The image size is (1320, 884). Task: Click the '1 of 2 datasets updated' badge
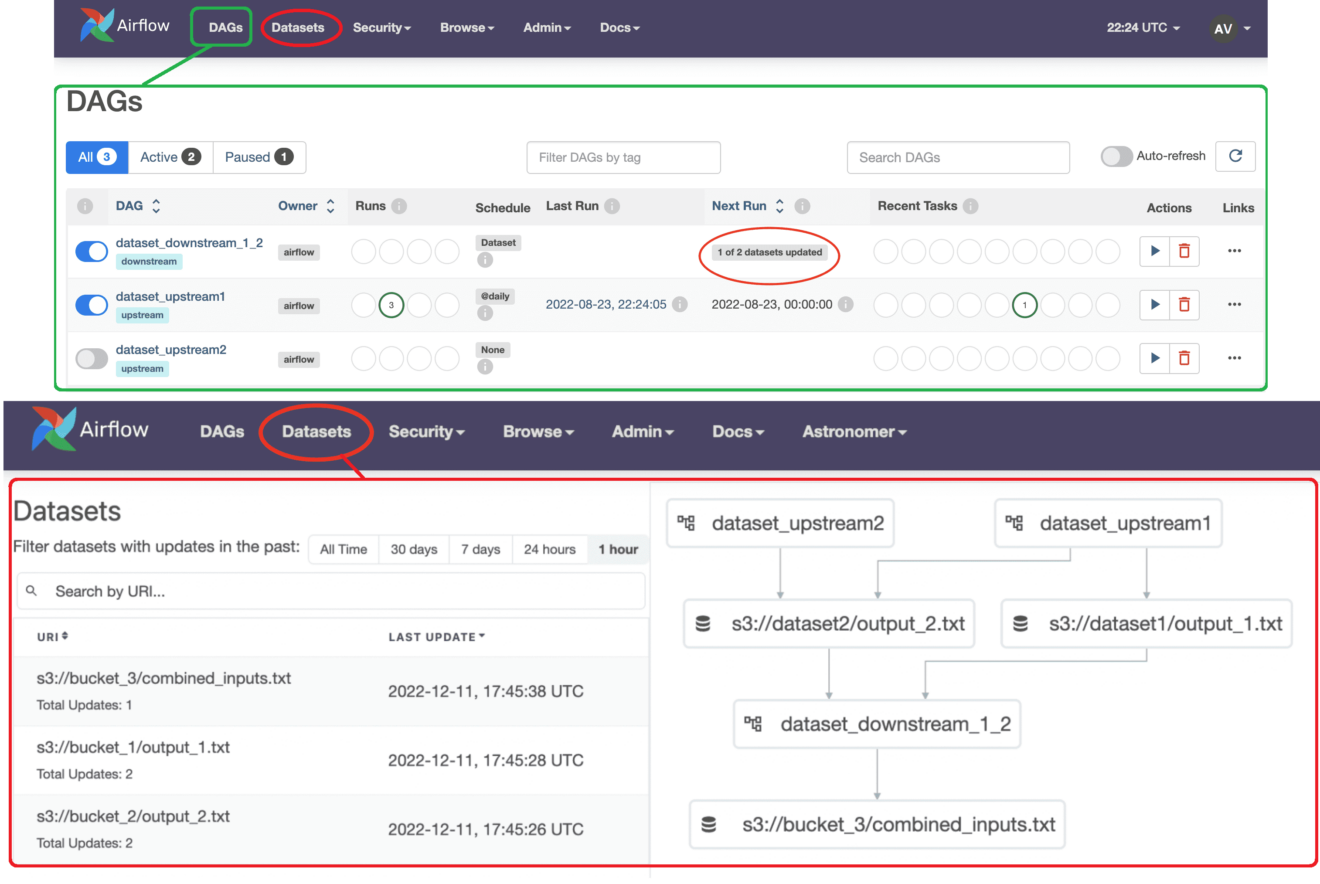(x=769, y=252)
